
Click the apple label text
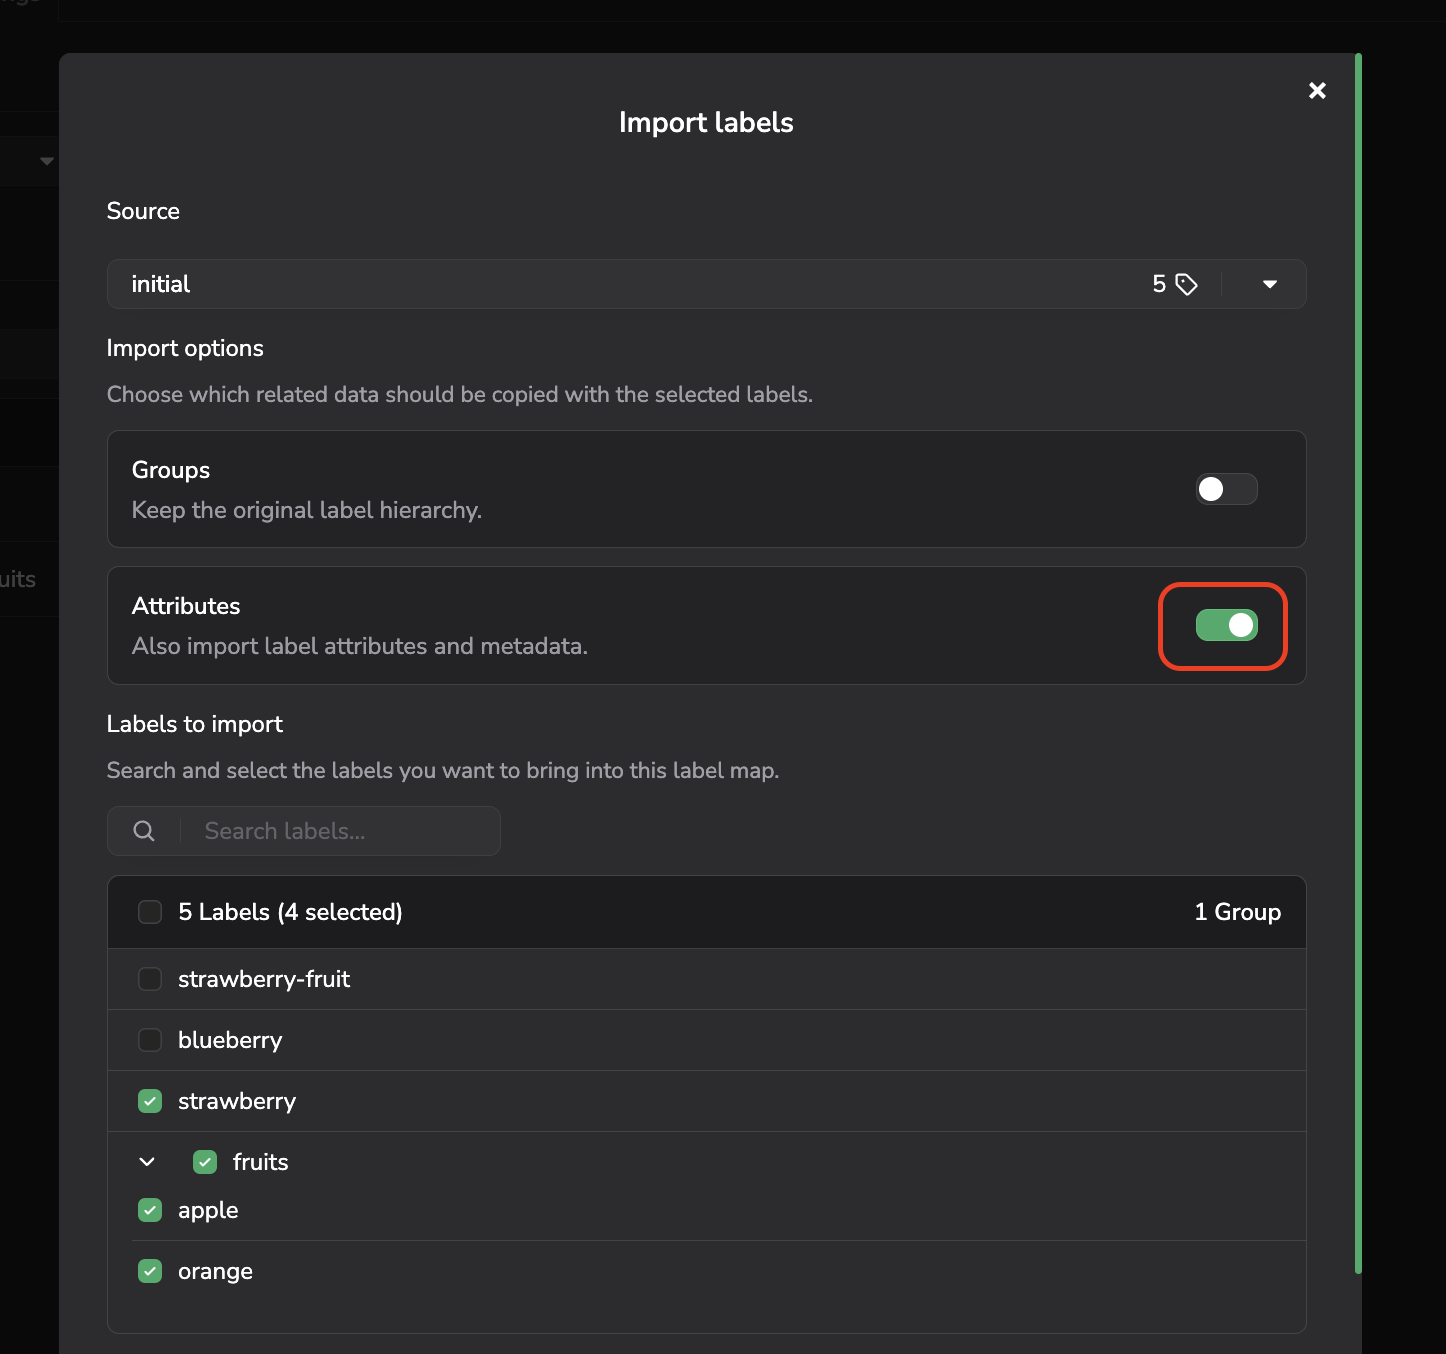(x=208, y=1211)
